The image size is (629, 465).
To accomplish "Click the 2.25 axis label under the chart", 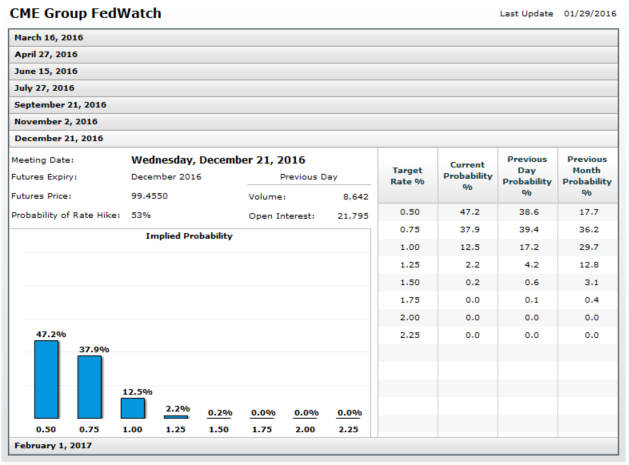I will click(348, 430).
